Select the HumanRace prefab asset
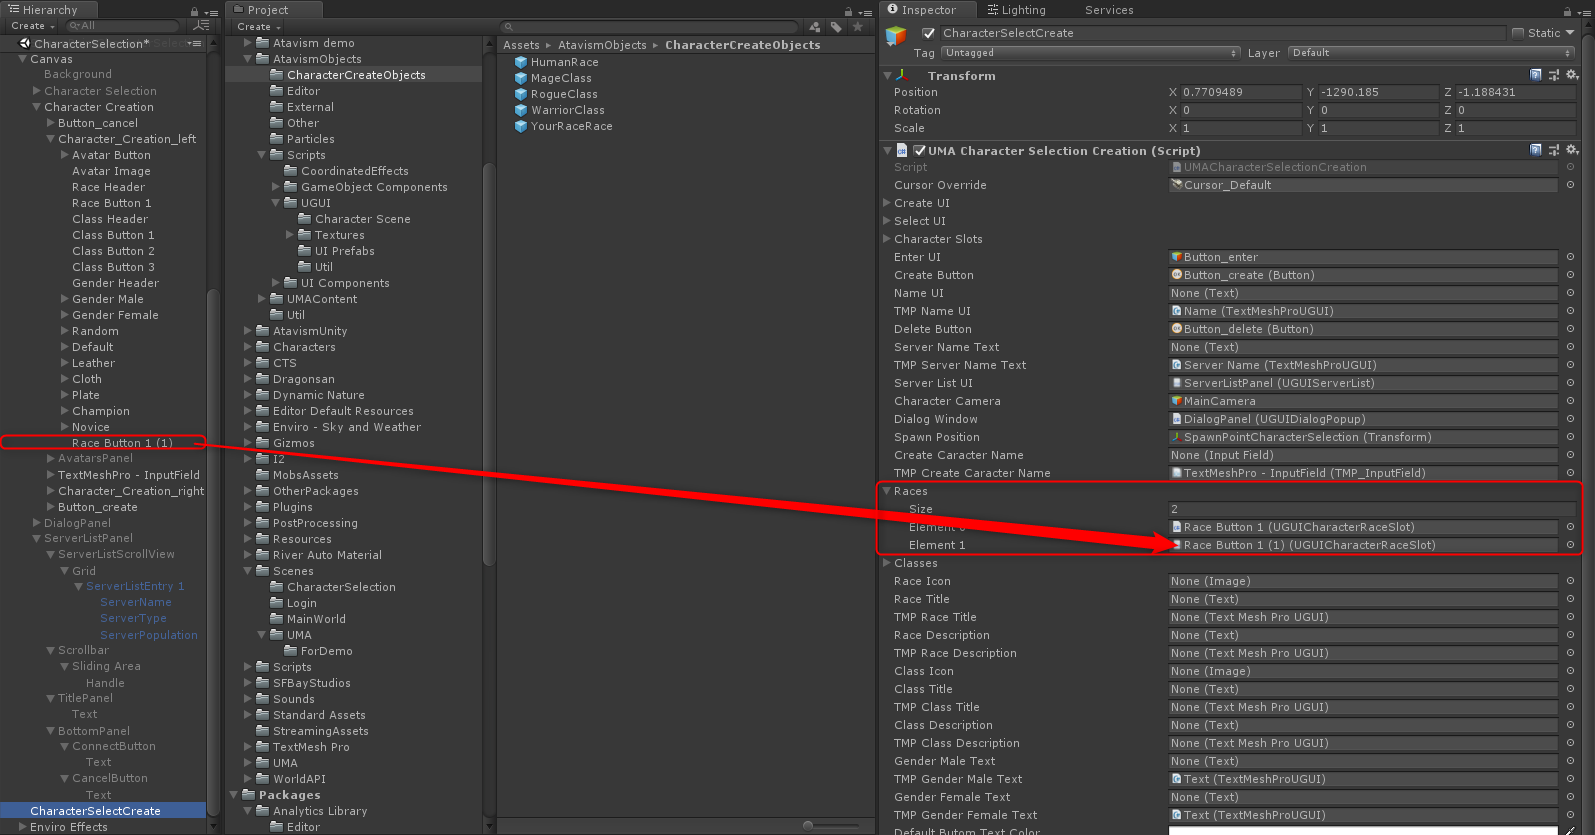This screenshot has height=835, width=1595. (564, 62)
